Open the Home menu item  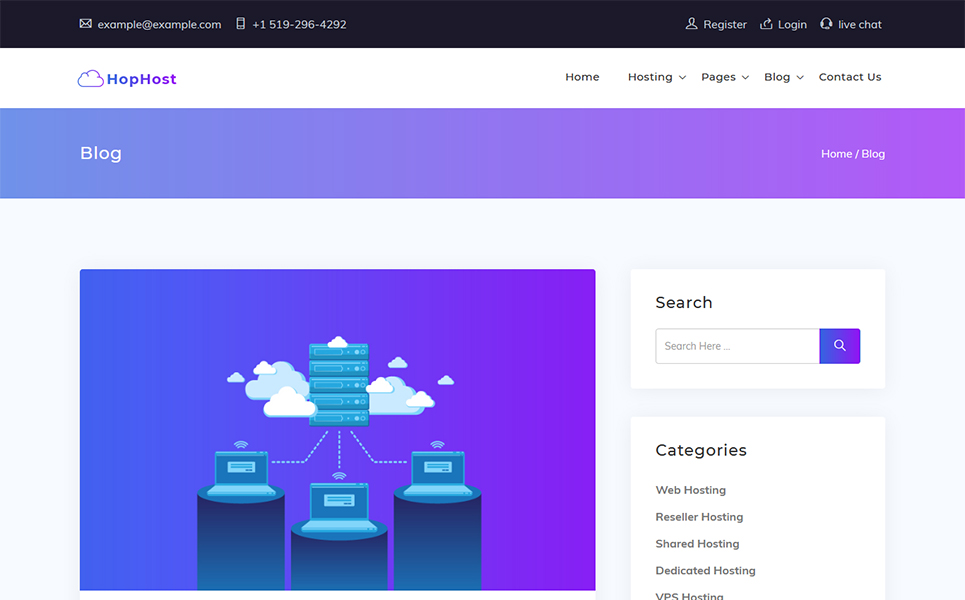(582, 77)
